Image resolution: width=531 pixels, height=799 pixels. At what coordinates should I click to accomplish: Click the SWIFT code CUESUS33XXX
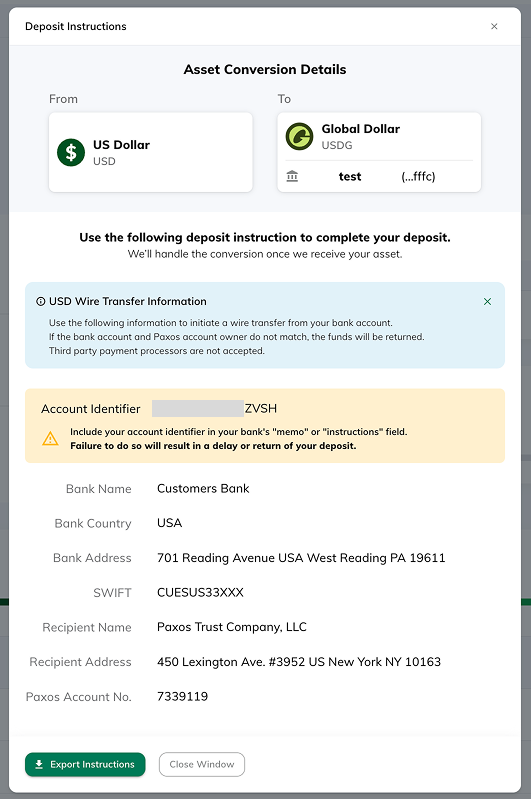pyautogui.click(x=200, y=593)
